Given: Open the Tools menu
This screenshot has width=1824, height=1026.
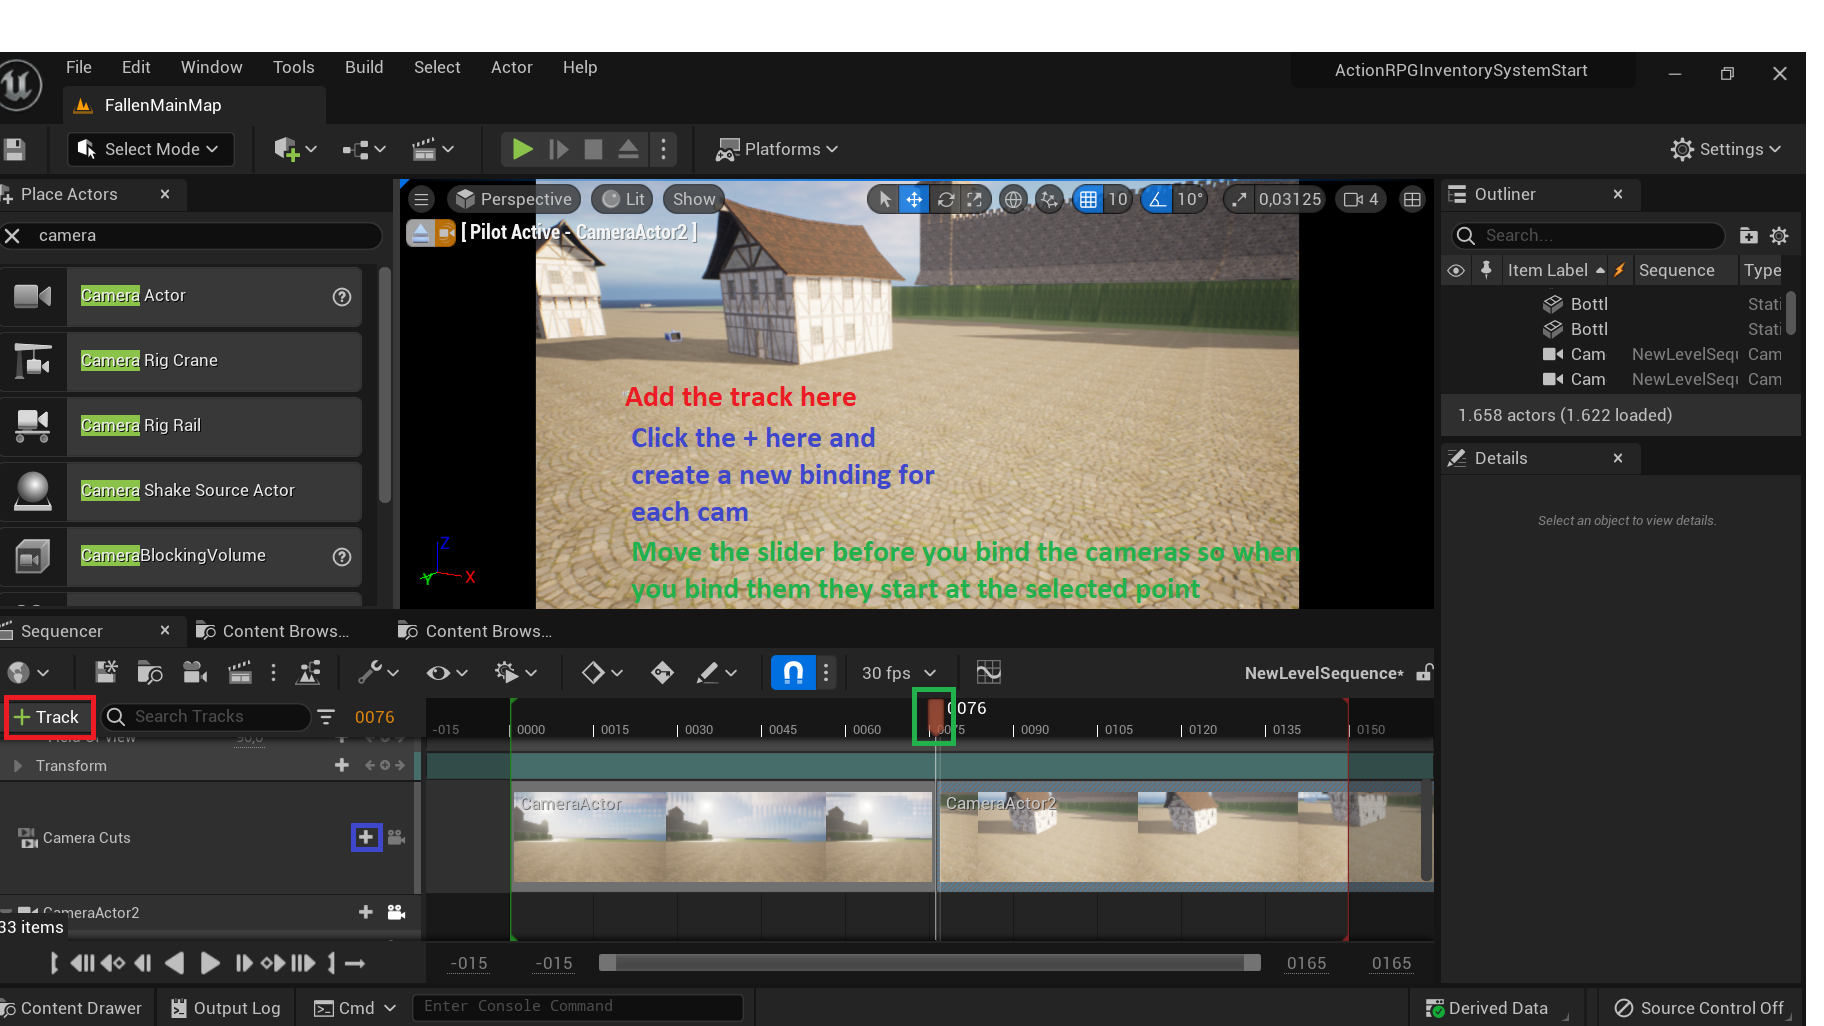Looking at the screenshot, I should (x=294, y=68).
